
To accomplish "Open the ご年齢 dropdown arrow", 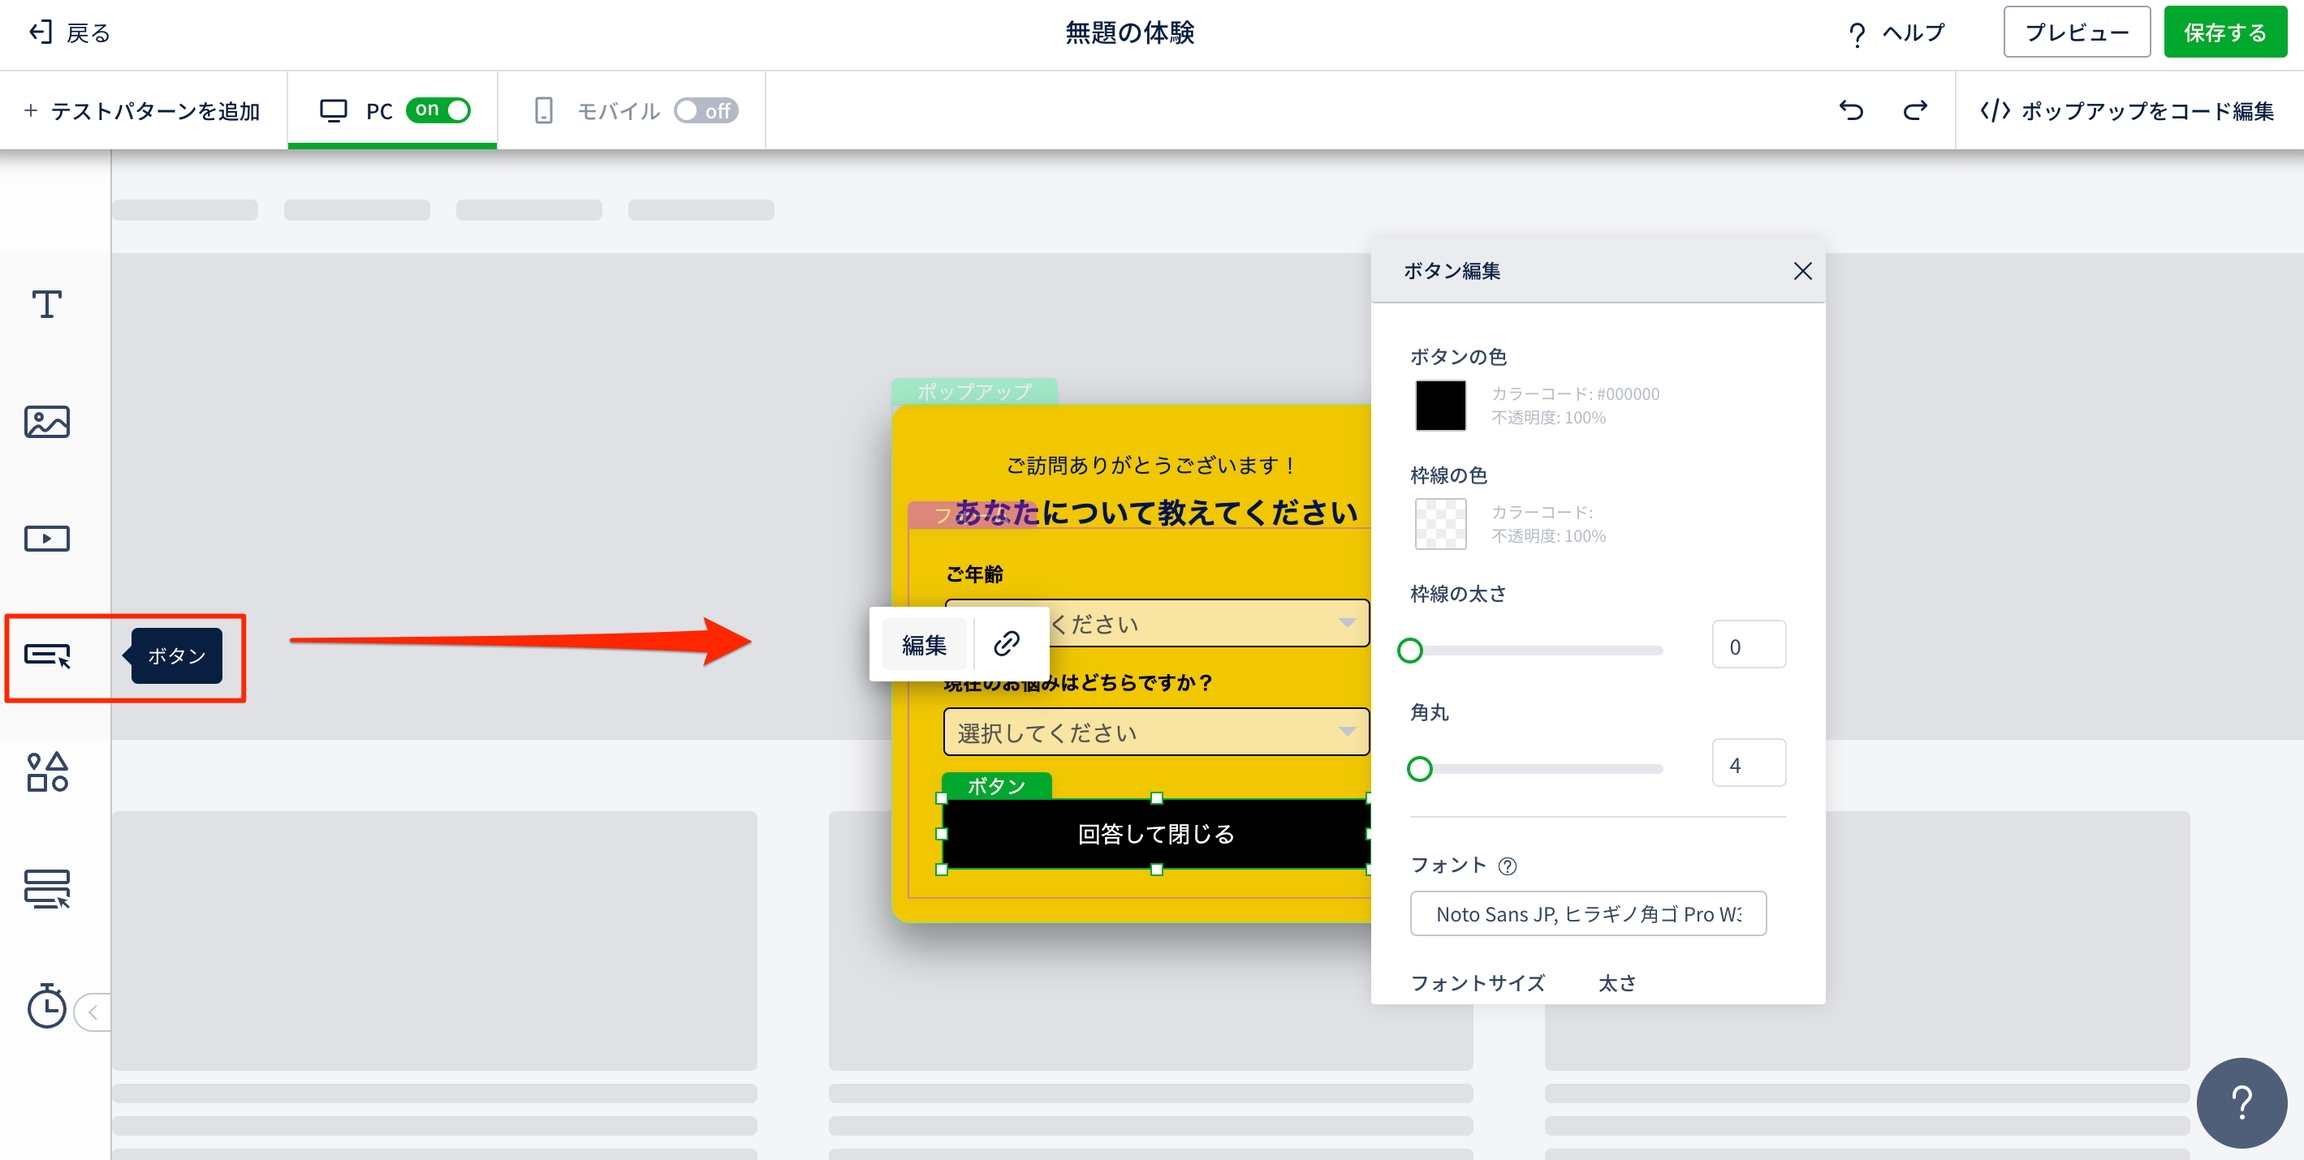I will pyautogui.click(x=1347, y=623).
